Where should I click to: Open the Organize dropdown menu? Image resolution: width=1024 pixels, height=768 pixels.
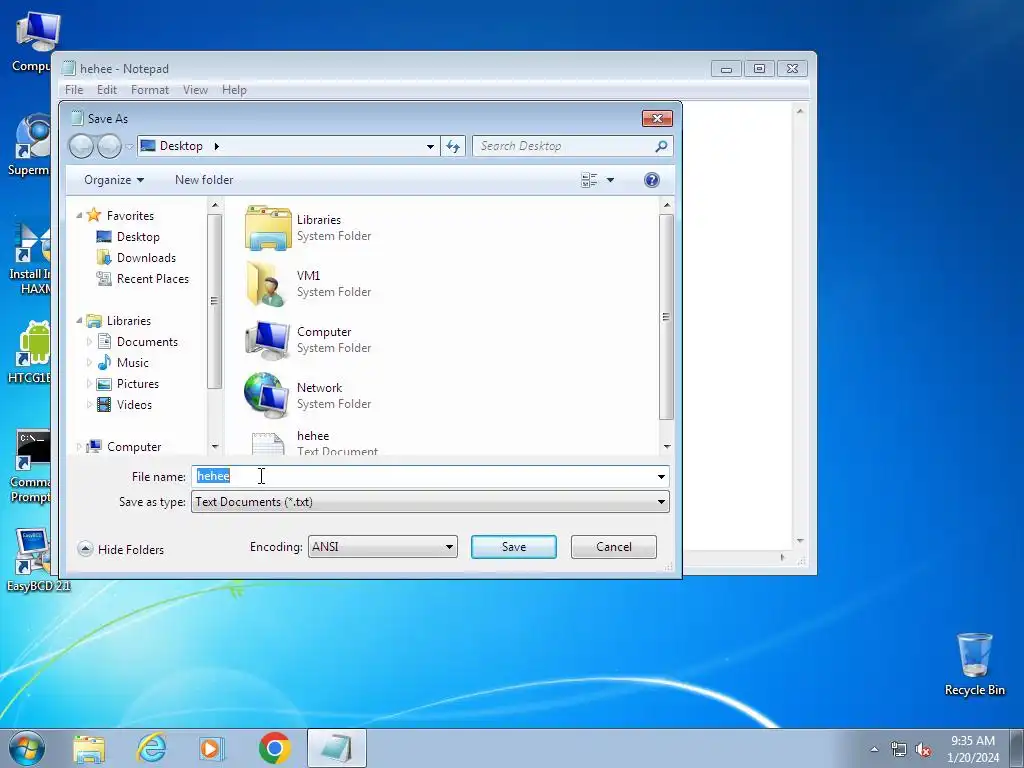[x=114, y=180]
